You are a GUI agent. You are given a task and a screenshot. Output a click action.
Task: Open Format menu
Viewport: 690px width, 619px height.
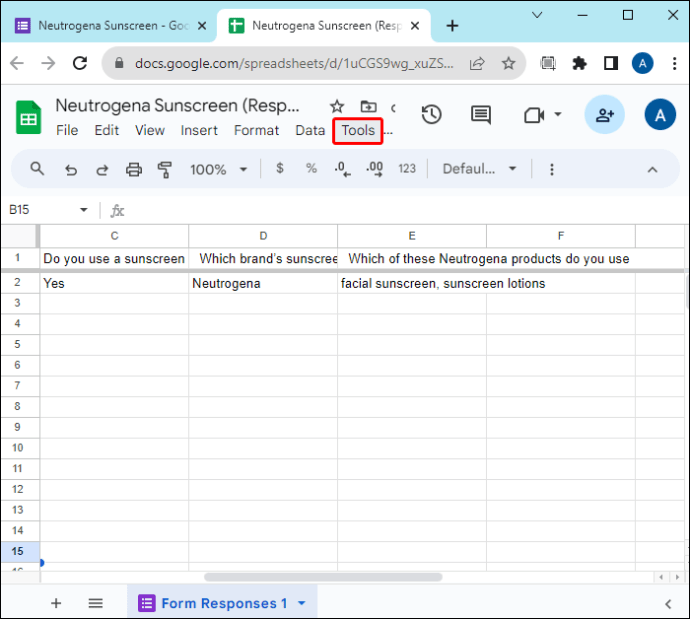256,130
